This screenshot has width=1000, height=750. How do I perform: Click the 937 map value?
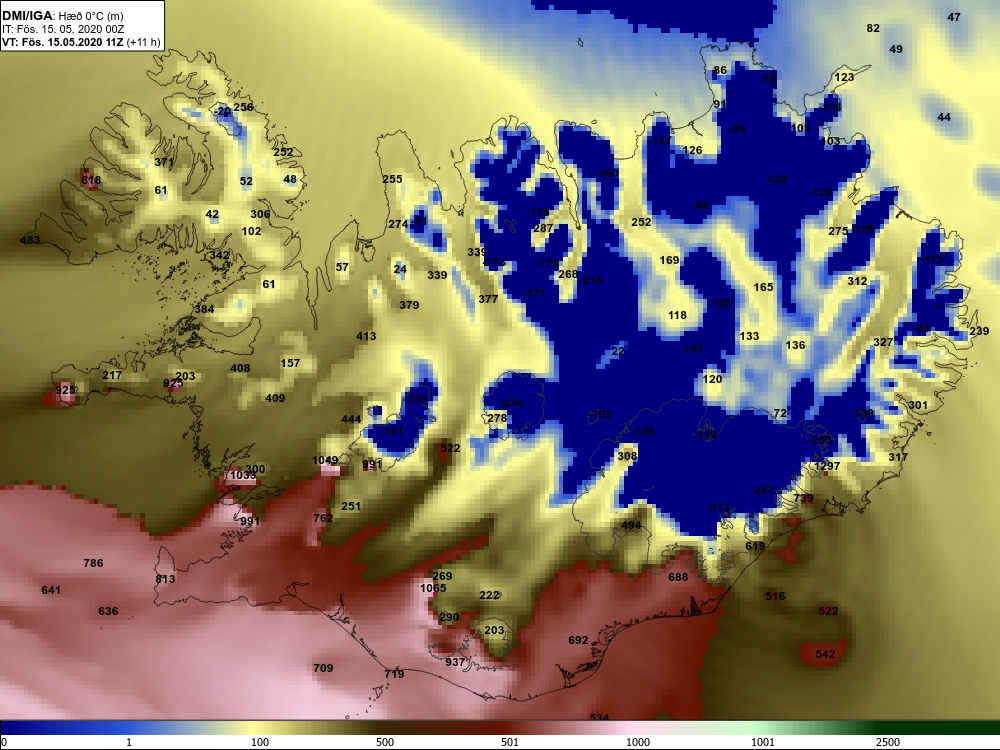tap(455, 662)
